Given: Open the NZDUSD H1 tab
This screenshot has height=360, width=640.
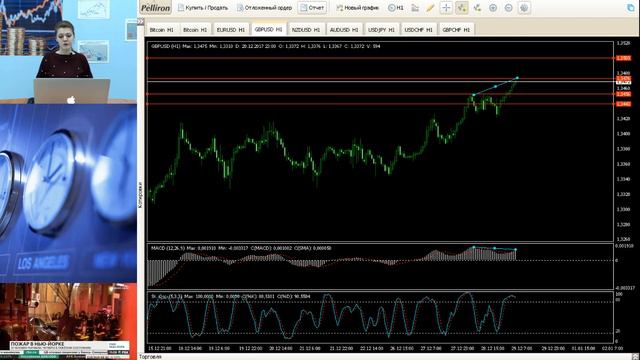Looking at the screenshot, I should [306, 30].
